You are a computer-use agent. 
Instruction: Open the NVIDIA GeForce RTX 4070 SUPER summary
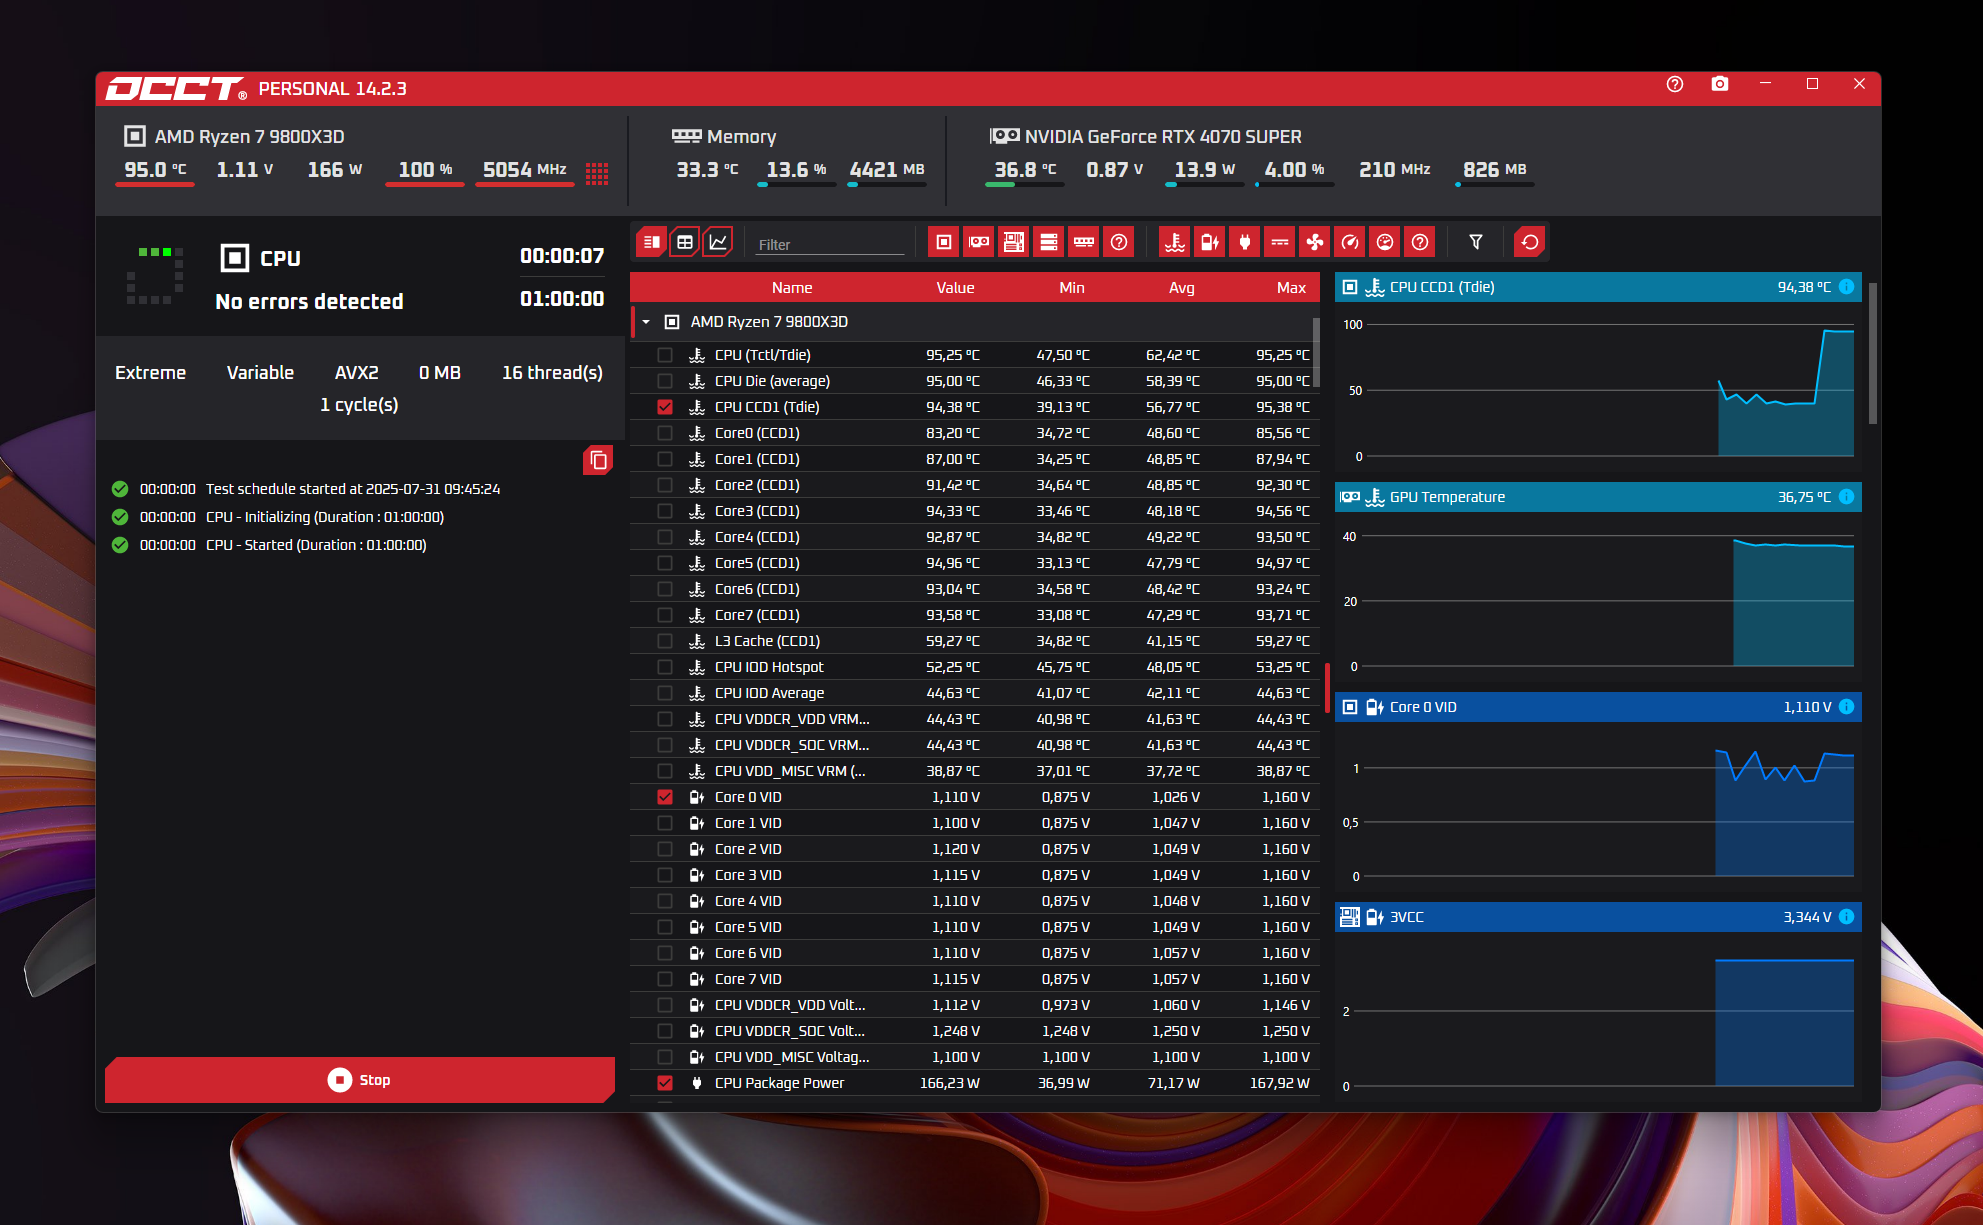click(1146, 137)
